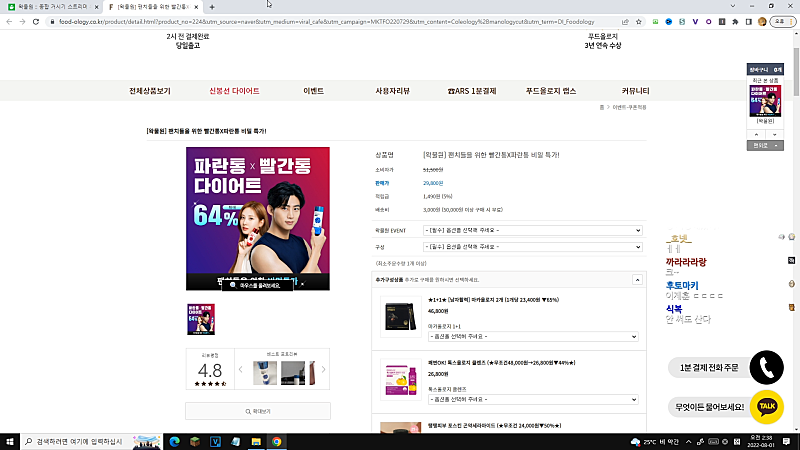
Task: Open the 구성 option dropdown
Action: coord(532,246)
